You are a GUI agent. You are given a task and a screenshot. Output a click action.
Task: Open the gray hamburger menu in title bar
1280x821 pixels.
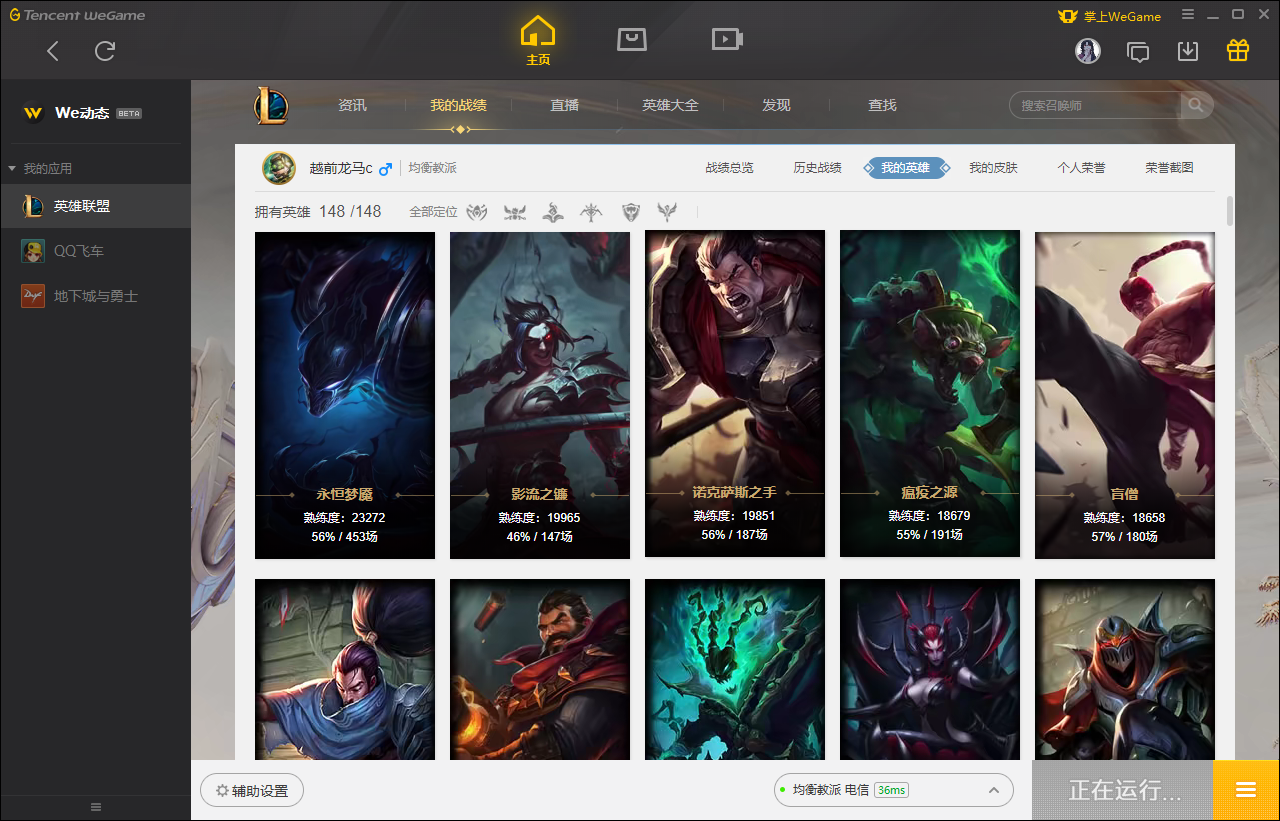(1188, 15)
